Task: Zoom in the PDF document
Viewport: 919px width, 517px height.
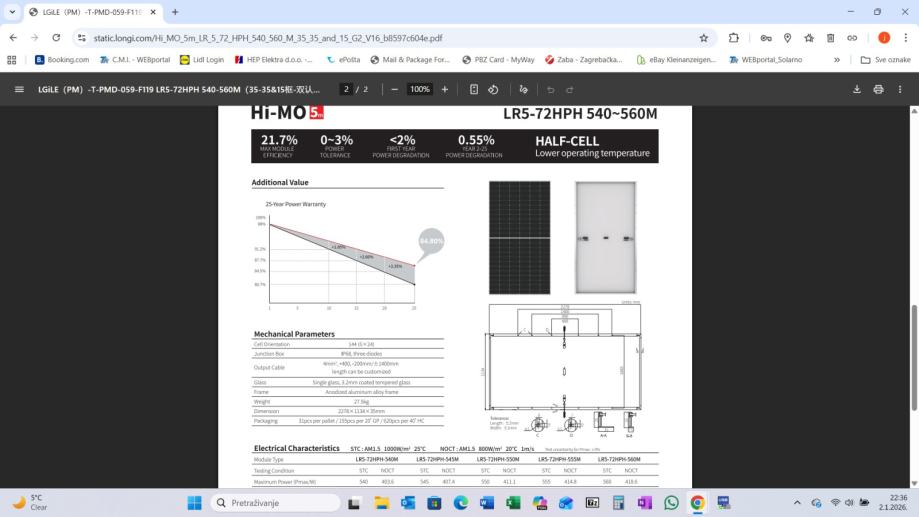Action: (x=445, y=89)
